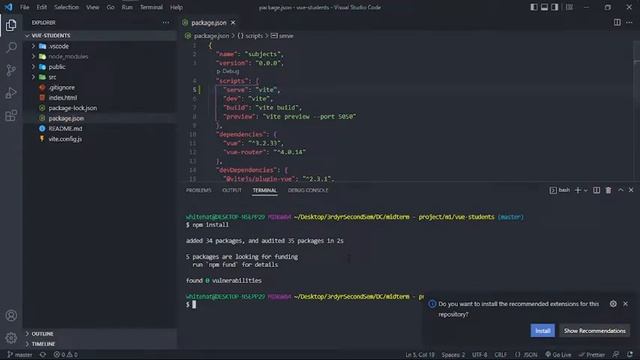Open package-lock.json file
Viewport: 640px width, 360px height.
click(100, 108)
